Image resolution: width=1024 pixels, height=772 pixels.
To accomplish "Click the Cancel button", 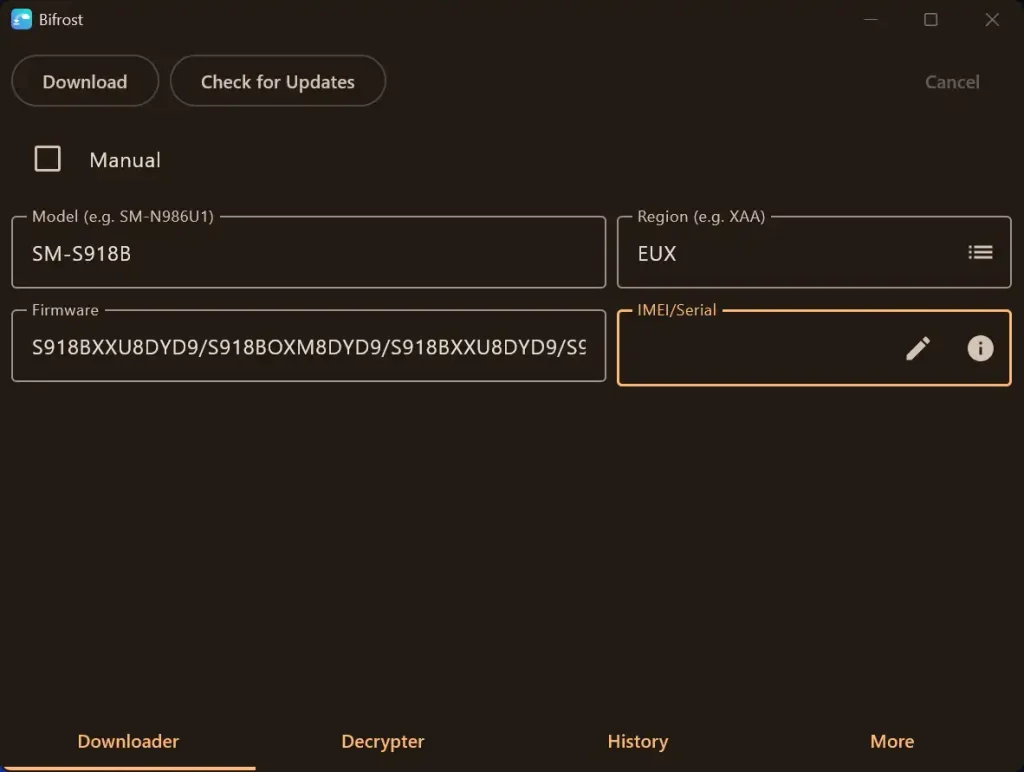I will coord(952,82).
